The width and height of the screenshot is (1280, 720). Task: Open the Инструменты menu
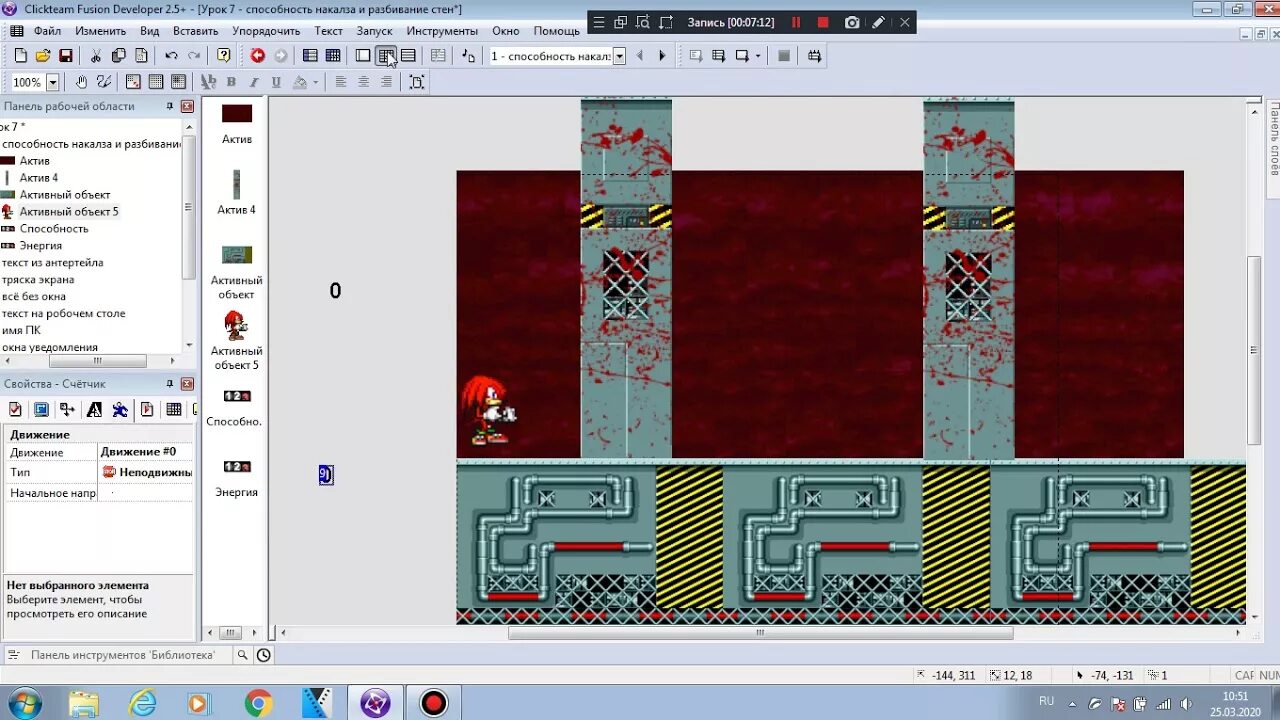tap(442, 31)
